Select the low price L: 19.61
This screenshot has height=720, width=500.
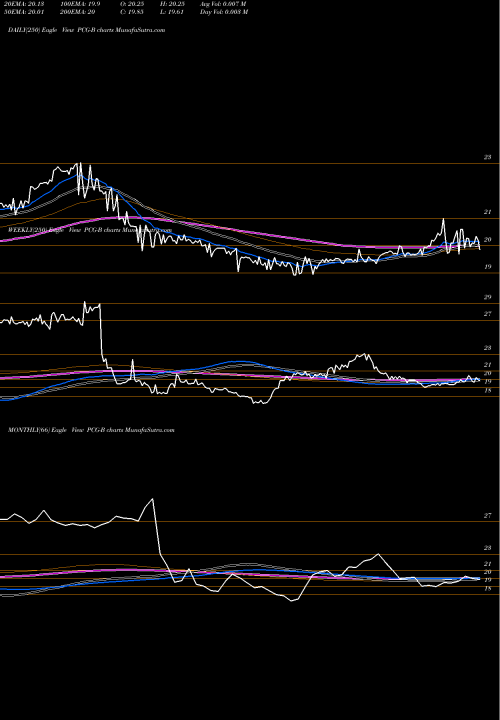(173, 12)
